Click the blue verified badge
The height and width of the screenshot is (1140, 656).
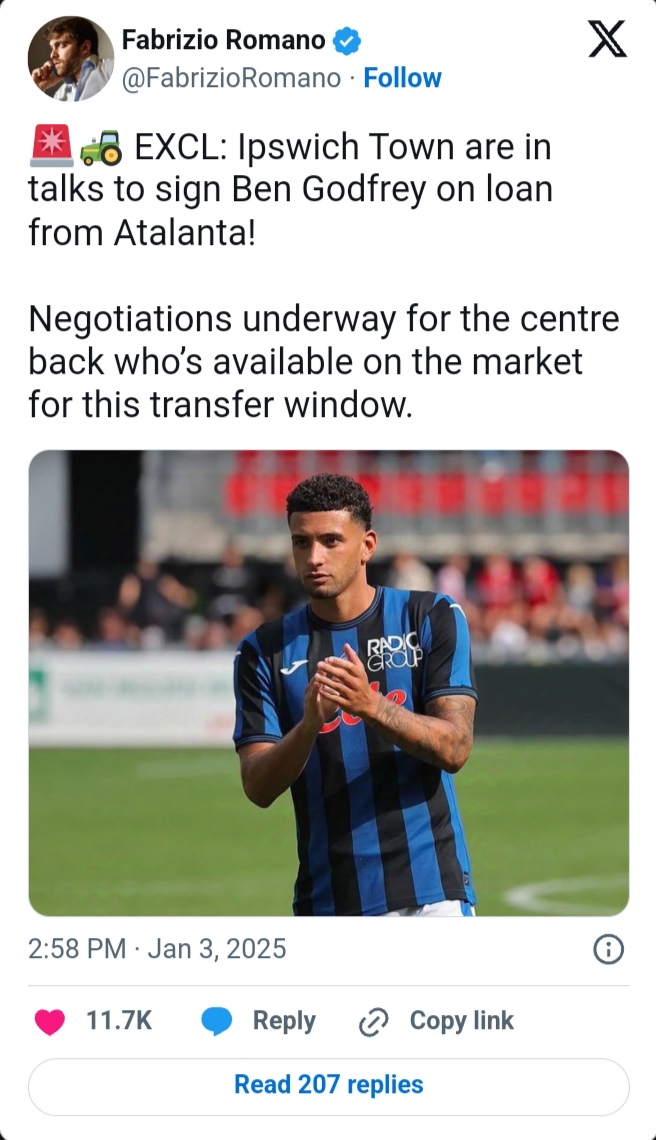346,41
